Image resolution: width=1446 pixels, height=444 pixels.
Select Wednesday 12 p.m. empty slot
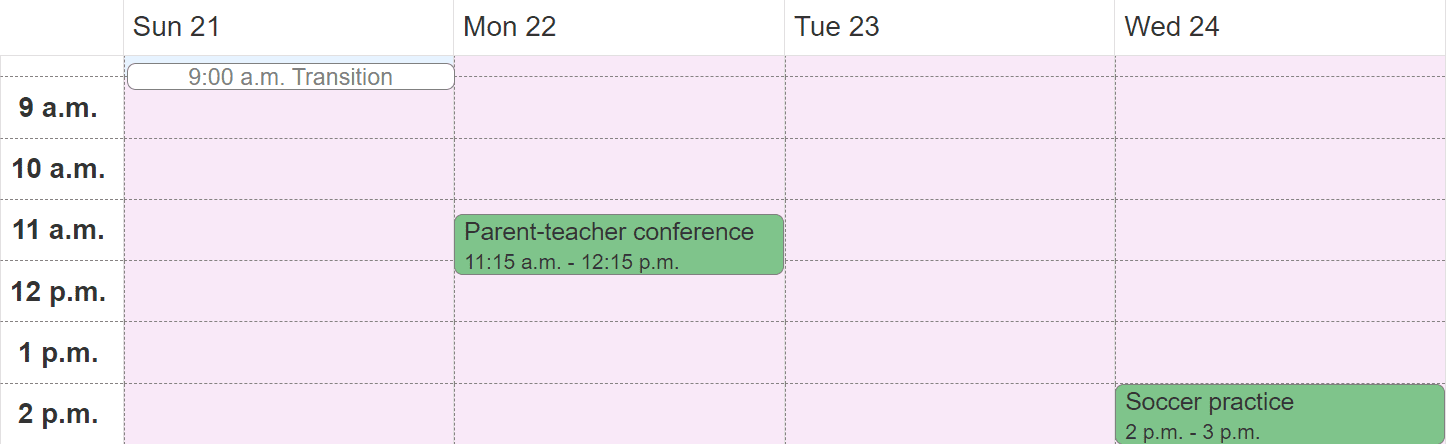[x=1280, y=292]
